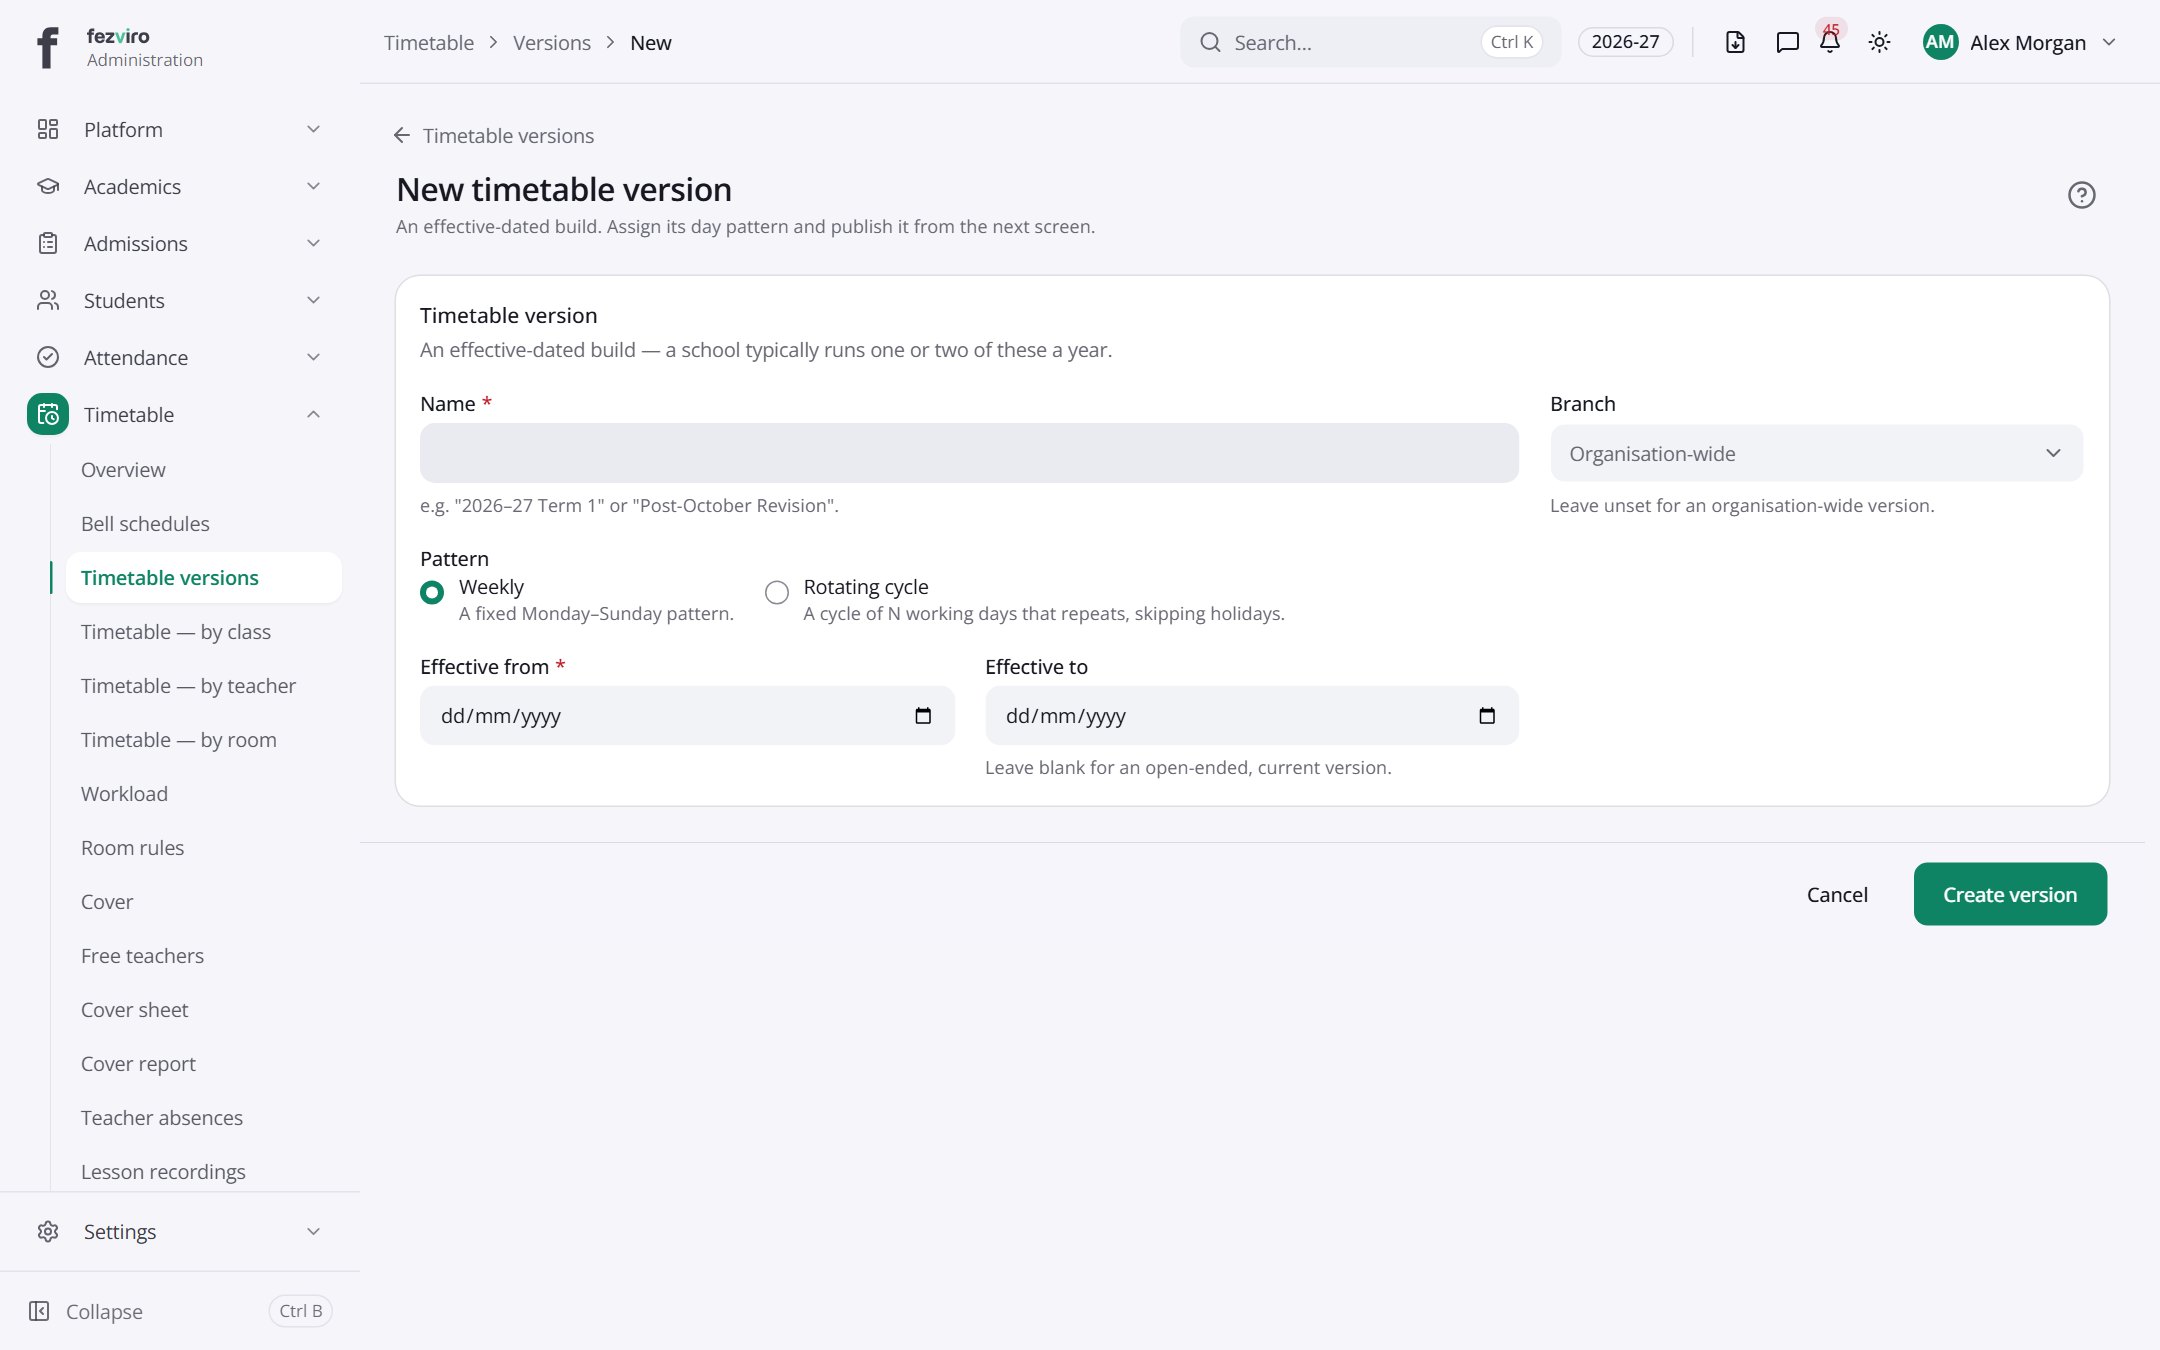2160x1350 pixels.
Task: Click the search magnifier icon
Action: [x=1210, y=42]
